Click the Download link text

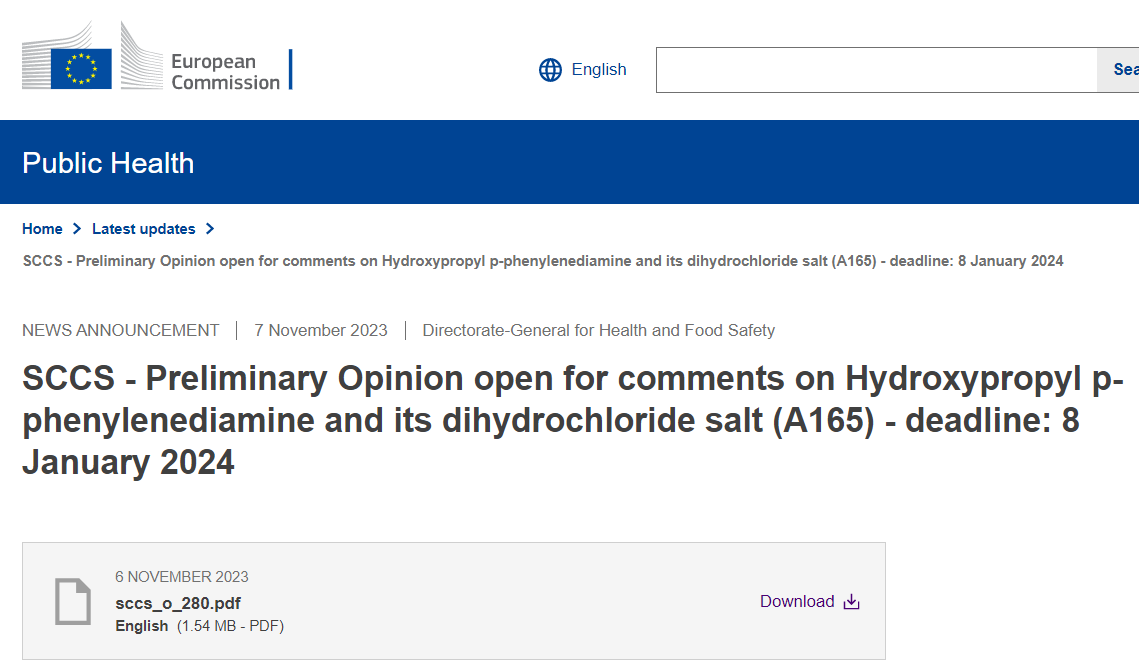(796, 602)
